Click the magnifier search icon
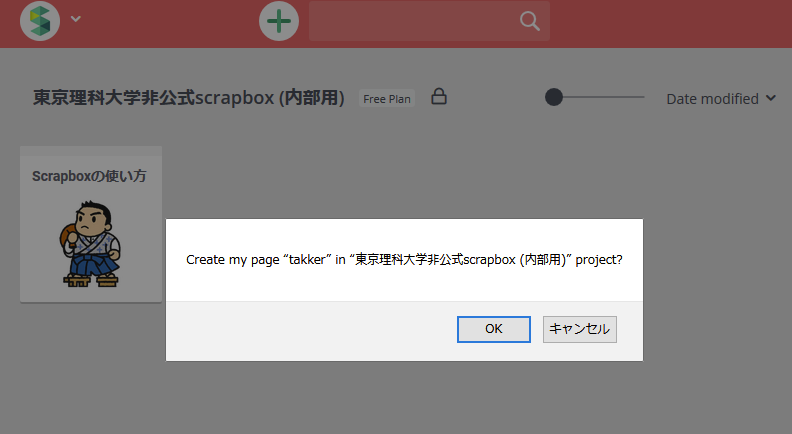This screenshot has width=792, height=434. [529, 21]
